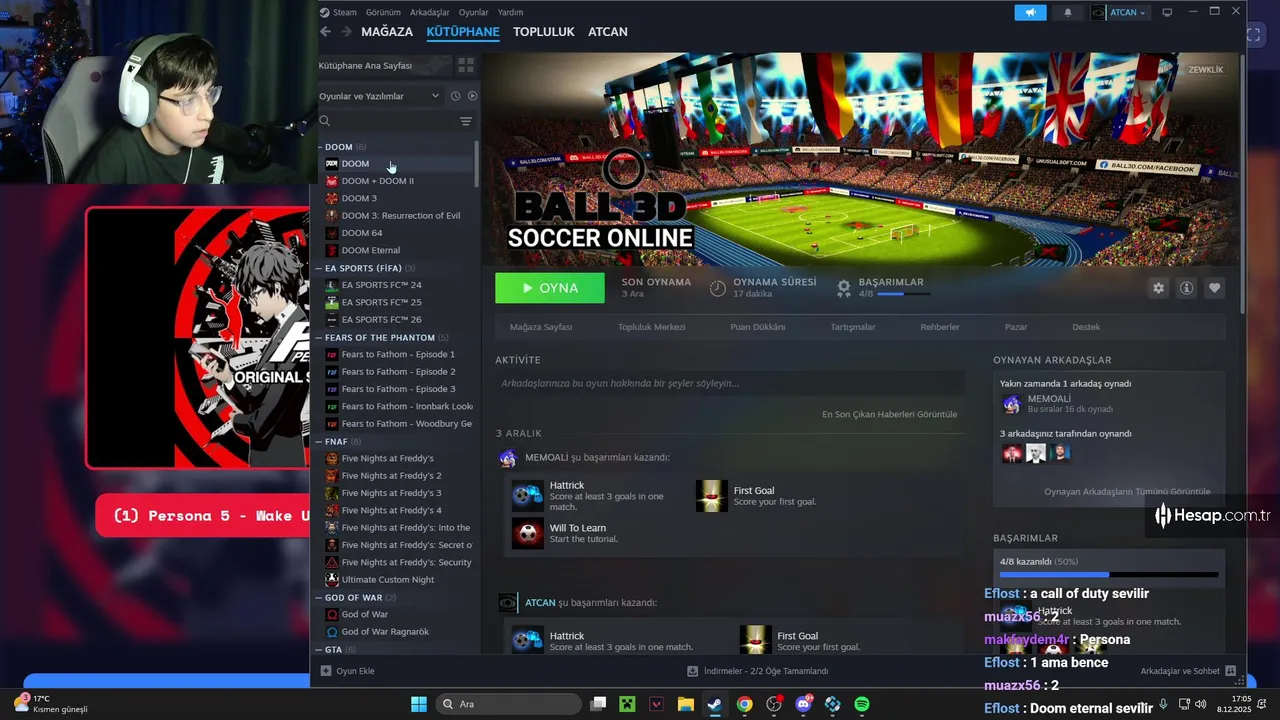Image resolution: width=1280 pixels, height=720 pixels.
Task: Click Steam logo in title bar
Action: 324,12
